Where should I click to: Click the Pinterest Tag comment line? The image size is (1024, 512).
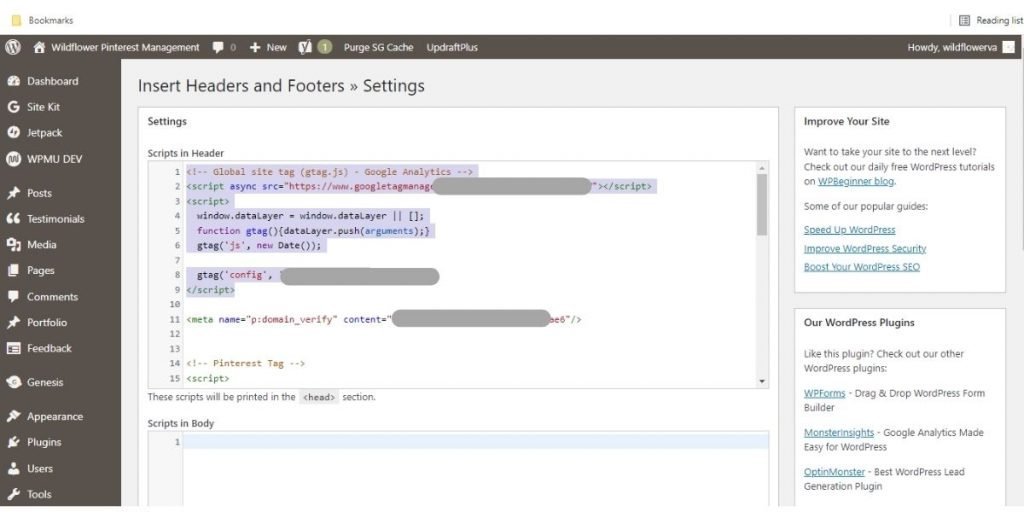pyautogui.click(x=246, y=363)
